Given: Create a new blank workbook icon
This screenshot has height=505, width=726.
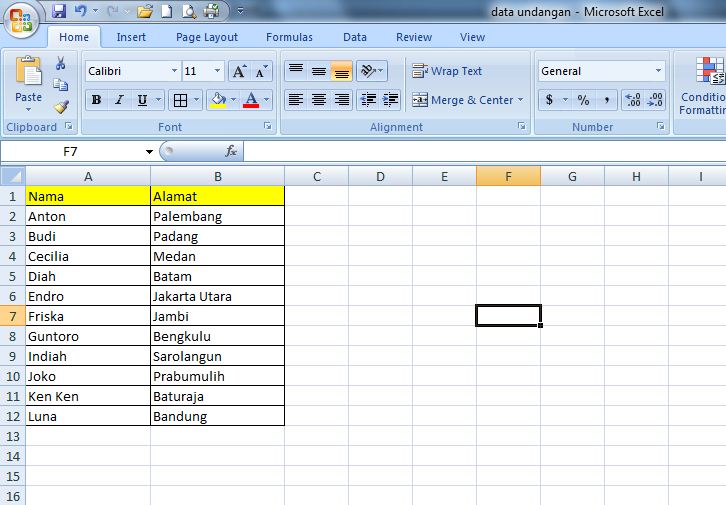Looking at the screenshot, I should (167, 11).
